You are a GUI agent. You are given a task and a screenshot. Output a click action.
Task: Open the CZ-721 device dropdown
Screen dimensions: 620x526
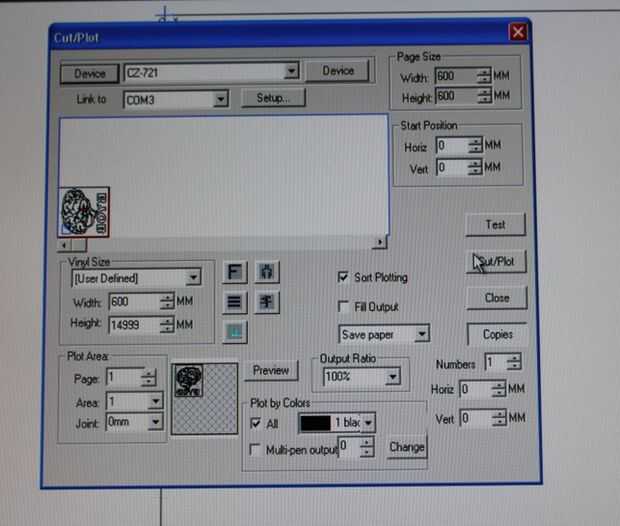(x=291, y=72)
